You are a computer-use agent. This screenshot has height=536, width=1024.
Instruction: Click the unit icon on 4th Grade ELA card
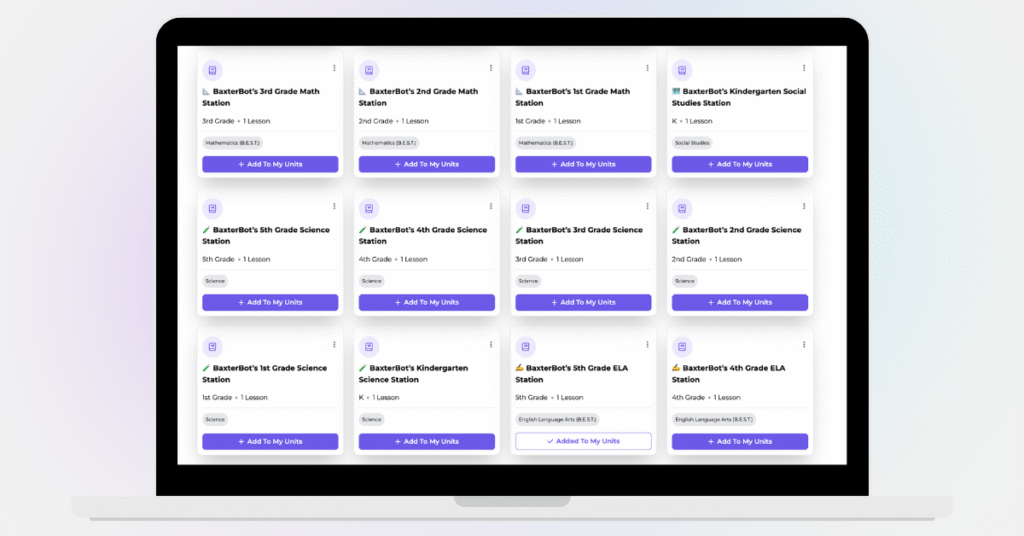pyautogui.click(x=682, y=348)
